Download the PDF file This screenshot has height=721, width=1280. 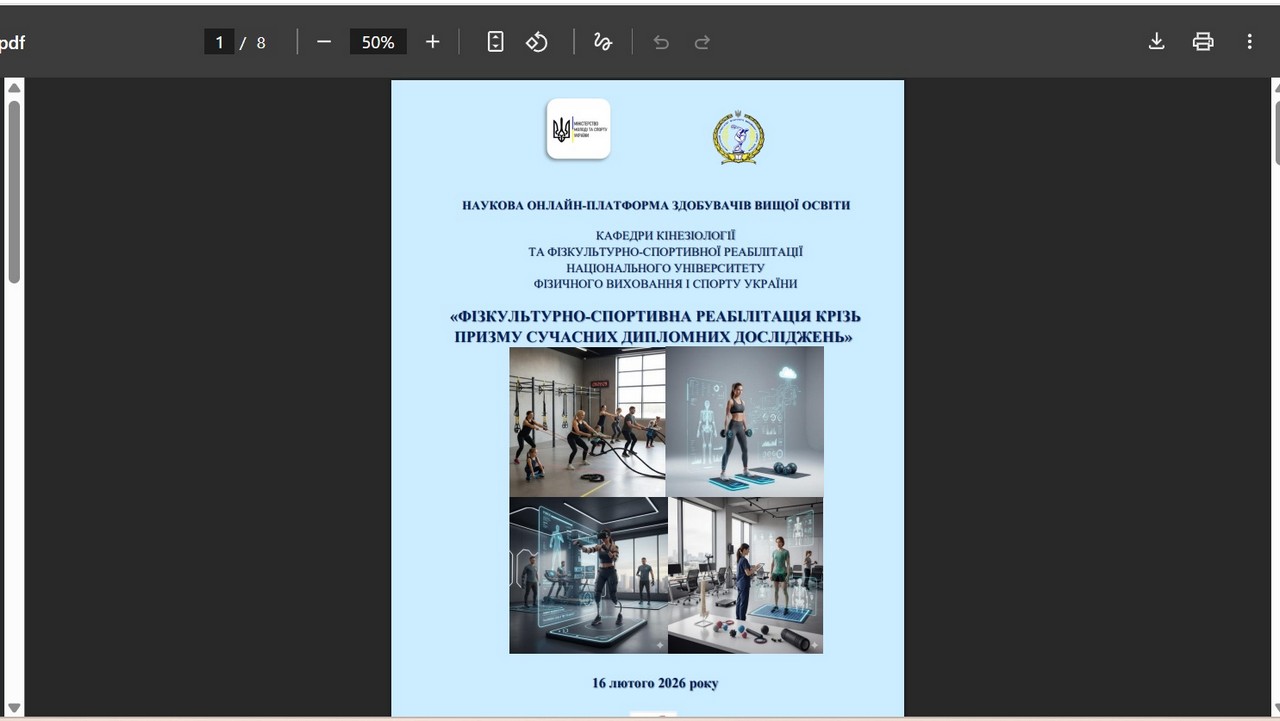[1156, 42]
